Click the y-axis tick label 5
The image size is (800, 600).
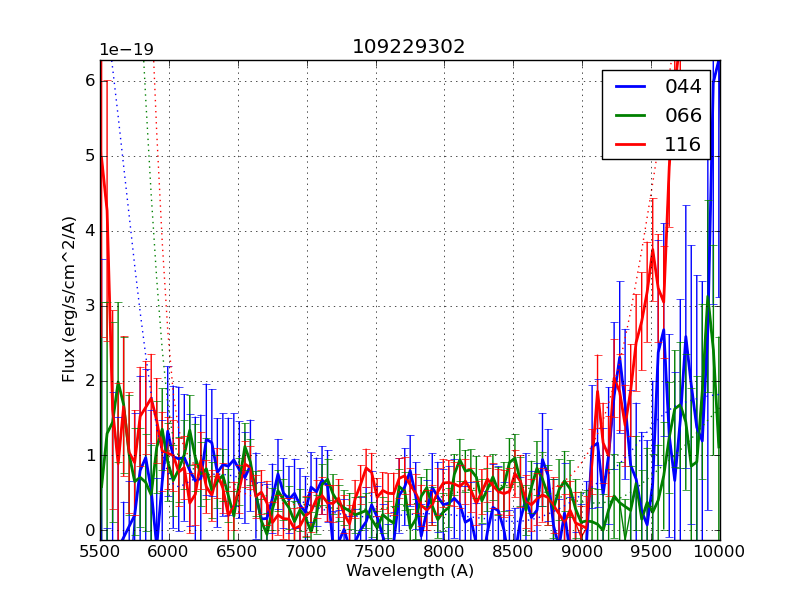(89, 155)
